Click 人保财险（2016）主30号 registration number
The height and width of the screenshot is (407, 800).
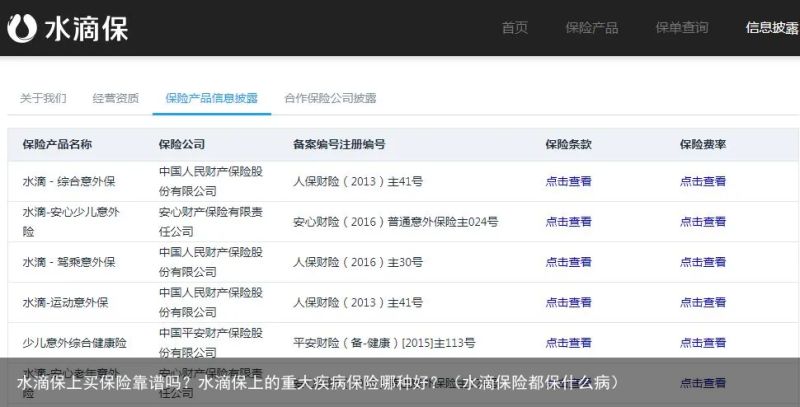[x=358, y=262]
